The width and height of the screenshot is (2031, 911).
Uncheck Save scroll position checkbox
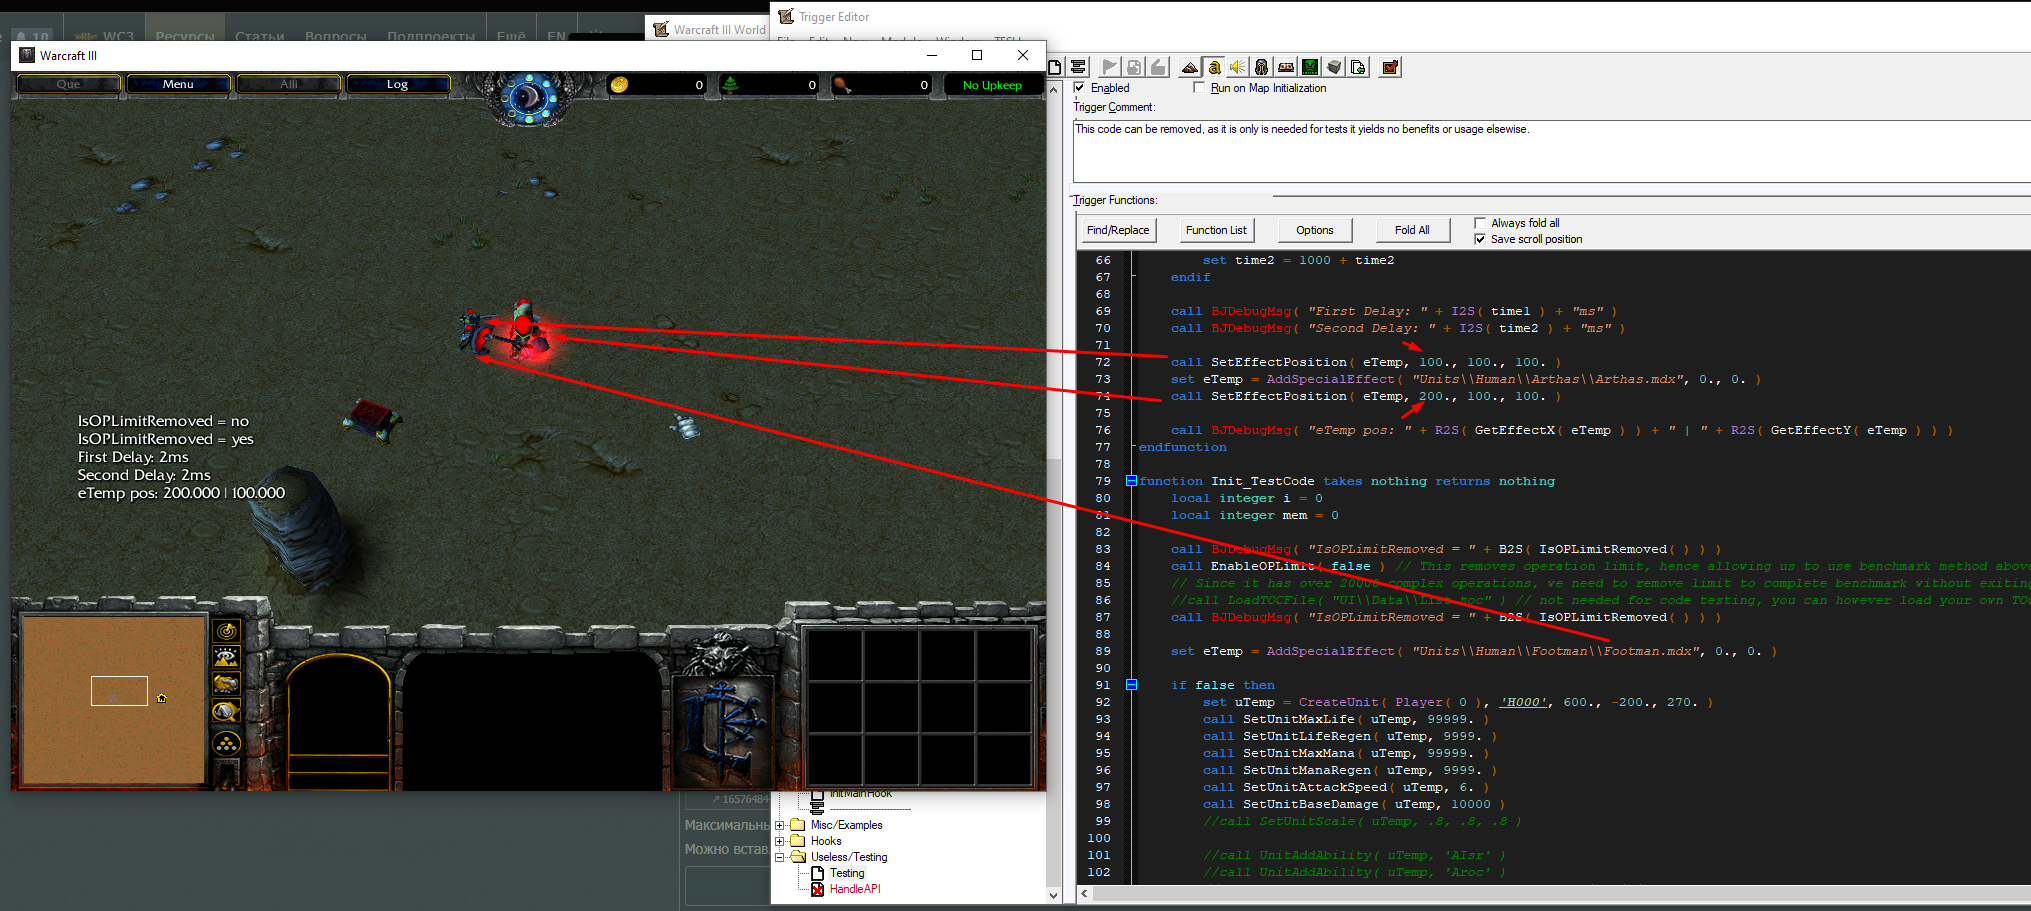1480,239
